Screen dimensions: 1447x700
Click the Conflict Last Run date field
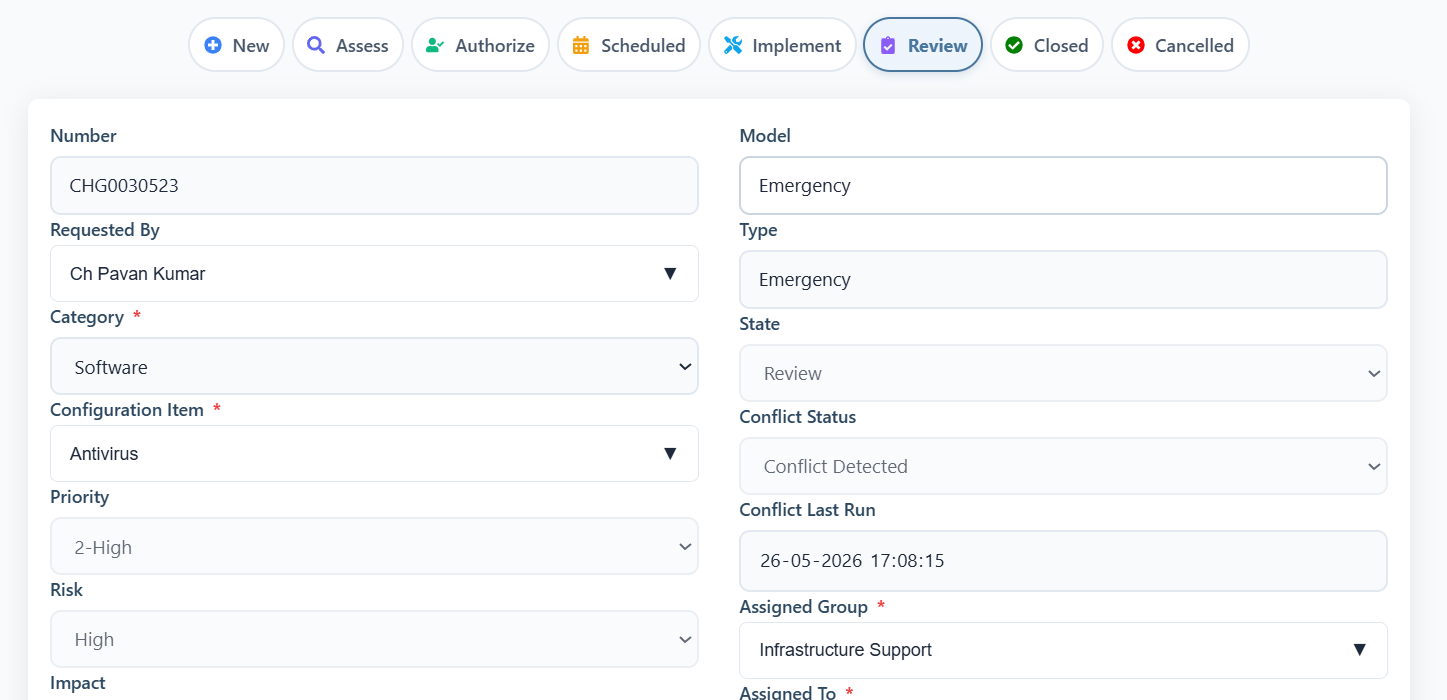coord(1063,561)
